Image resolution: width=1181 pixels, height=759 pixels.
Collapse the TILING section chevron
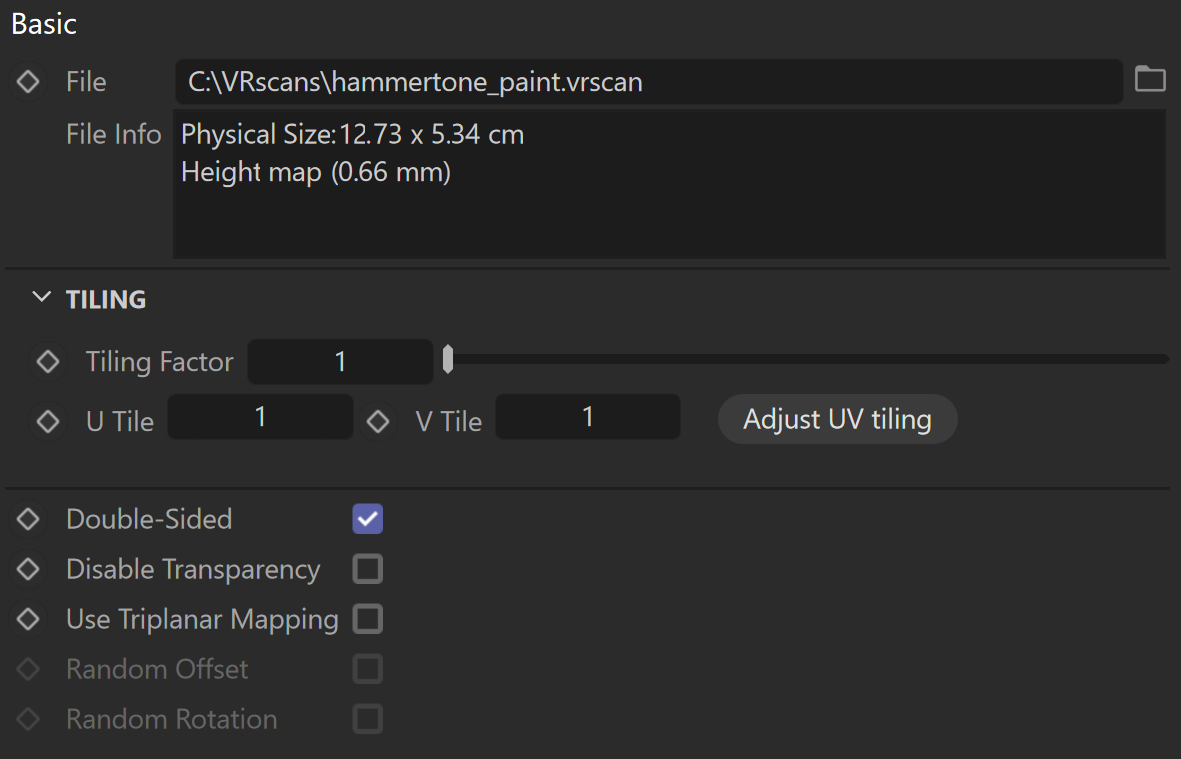(x=41, y=297)
